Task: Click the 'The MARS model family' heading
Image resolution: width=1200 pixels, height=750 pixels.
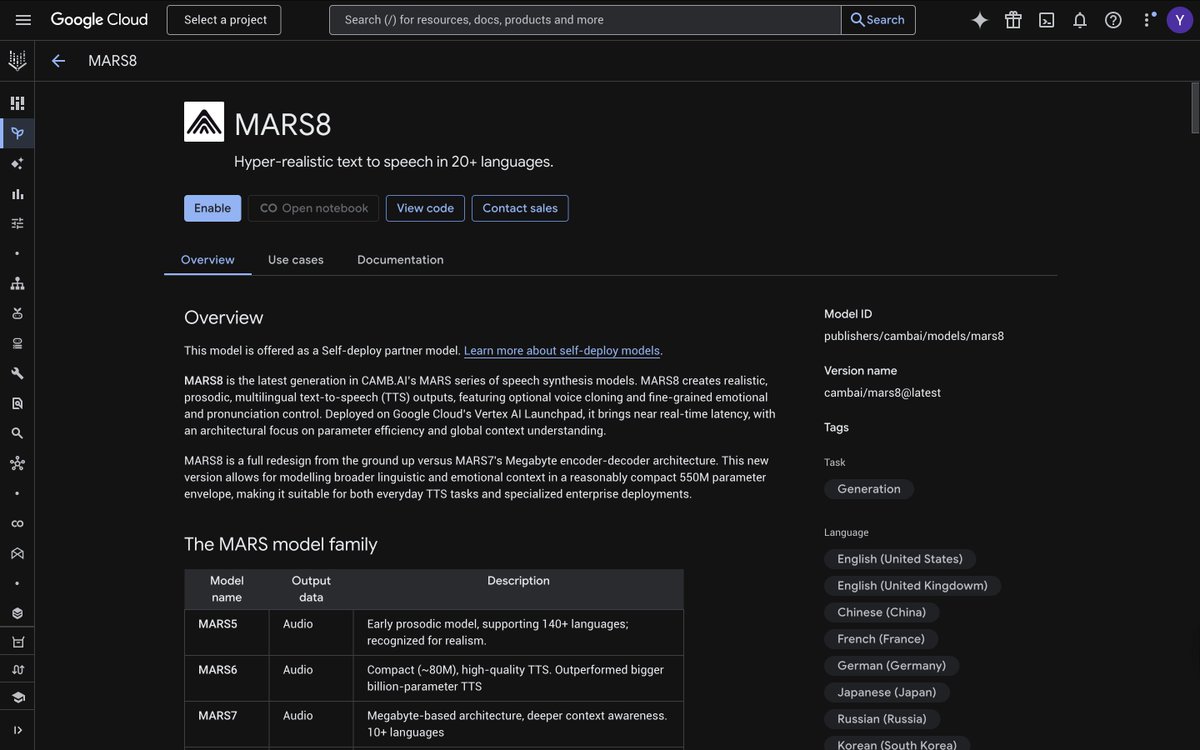Action: click(x=281, y=544)
